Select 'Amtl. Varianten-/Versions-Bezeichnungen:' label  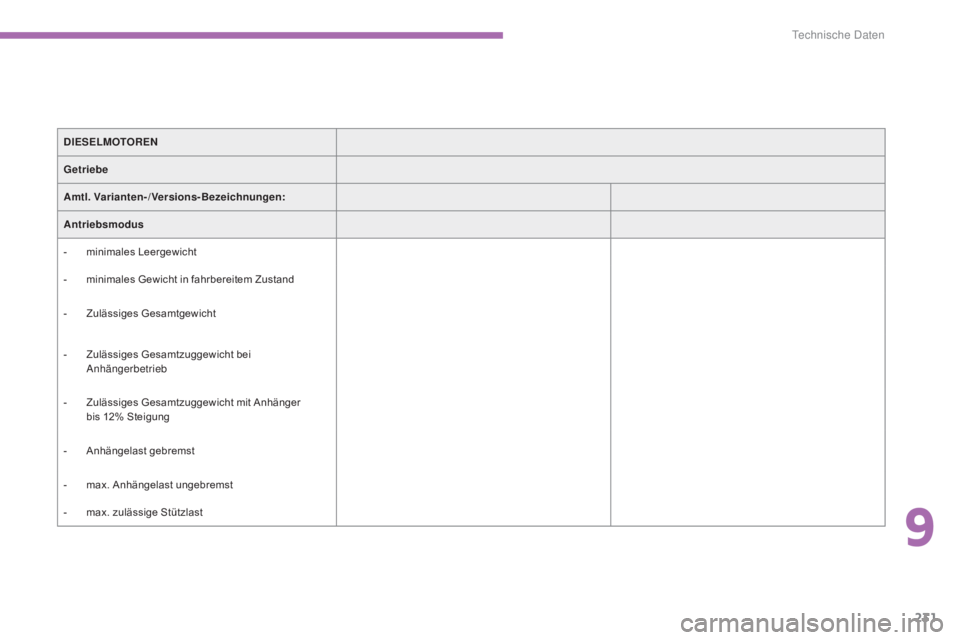pyautogui.click(x=174, y=197)
